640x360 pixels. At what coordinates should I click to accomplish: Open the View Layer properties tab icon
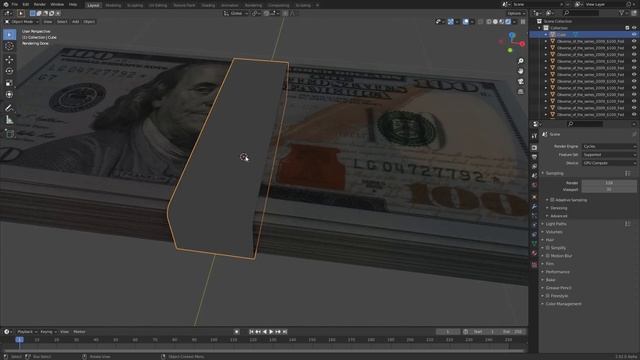pos(534,166)
